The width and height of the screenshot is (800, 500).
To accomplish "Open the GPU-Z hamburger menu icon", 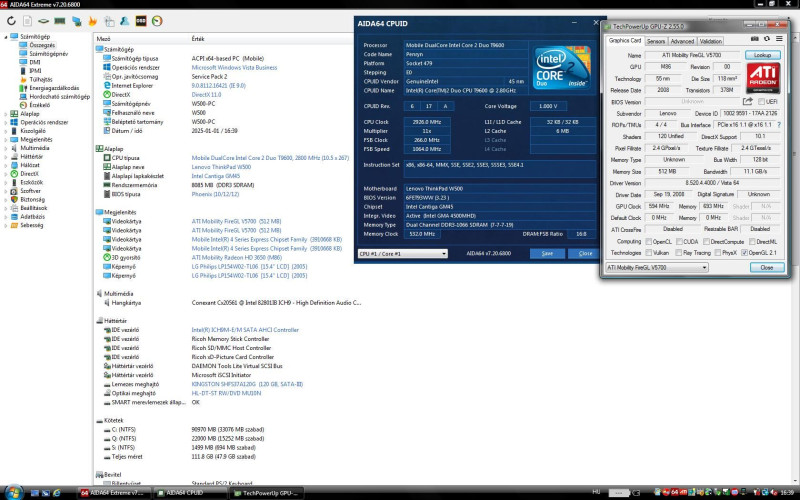I will tap(779, 39).
